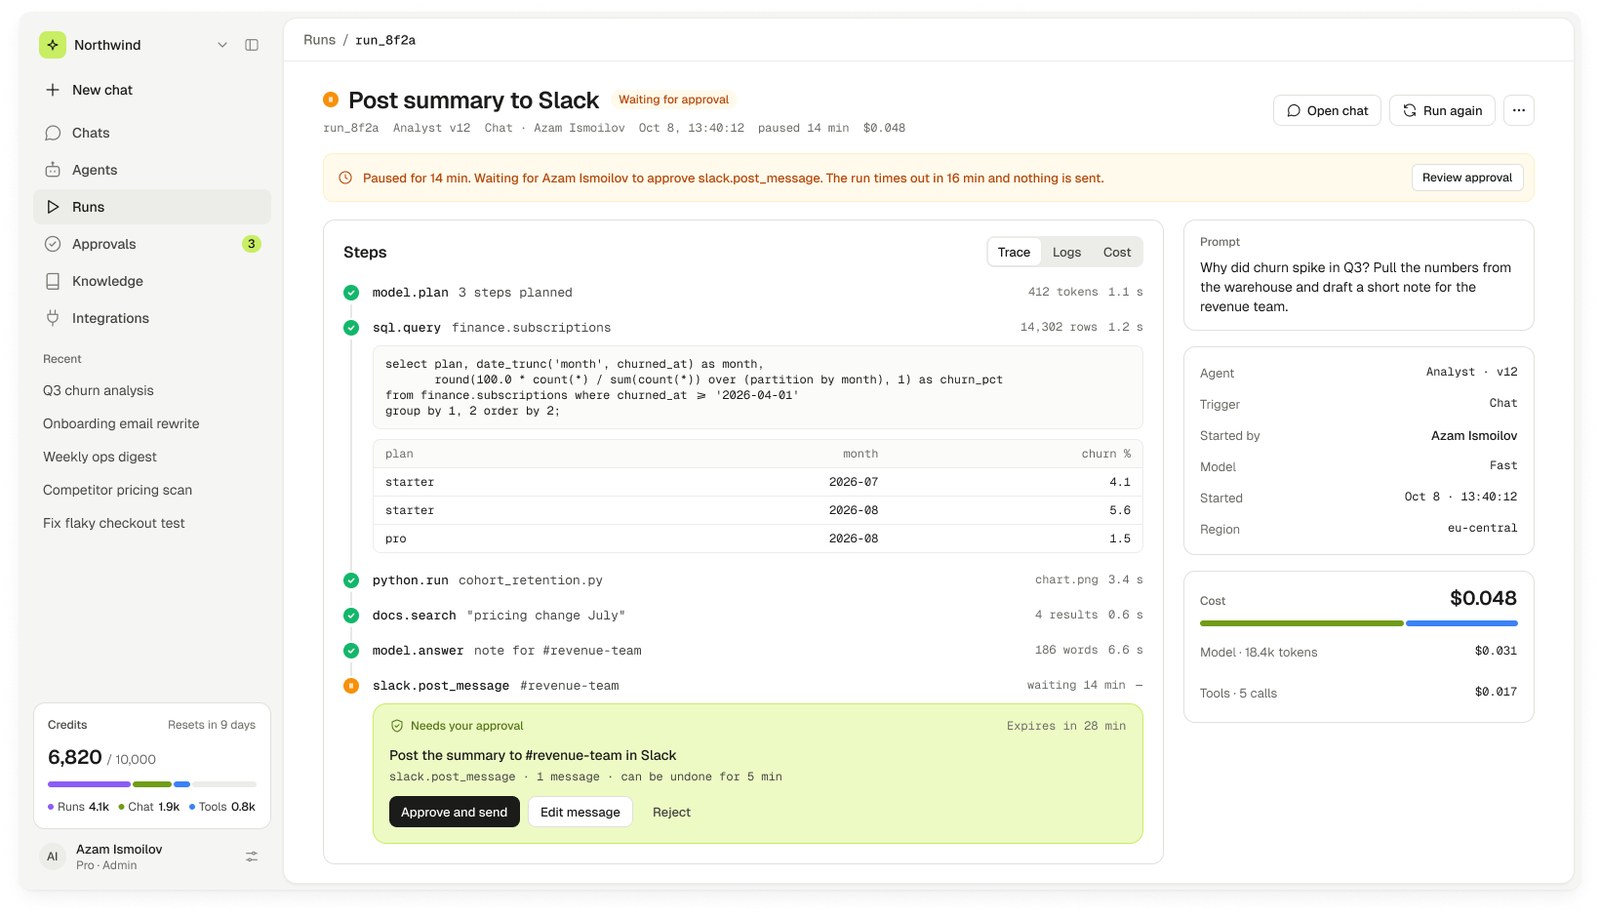Viewport: 1600px width, 917px height.
Task: Click the Azam Ismoilov avatar in the sidebar
Action: [x=52, y=857]
